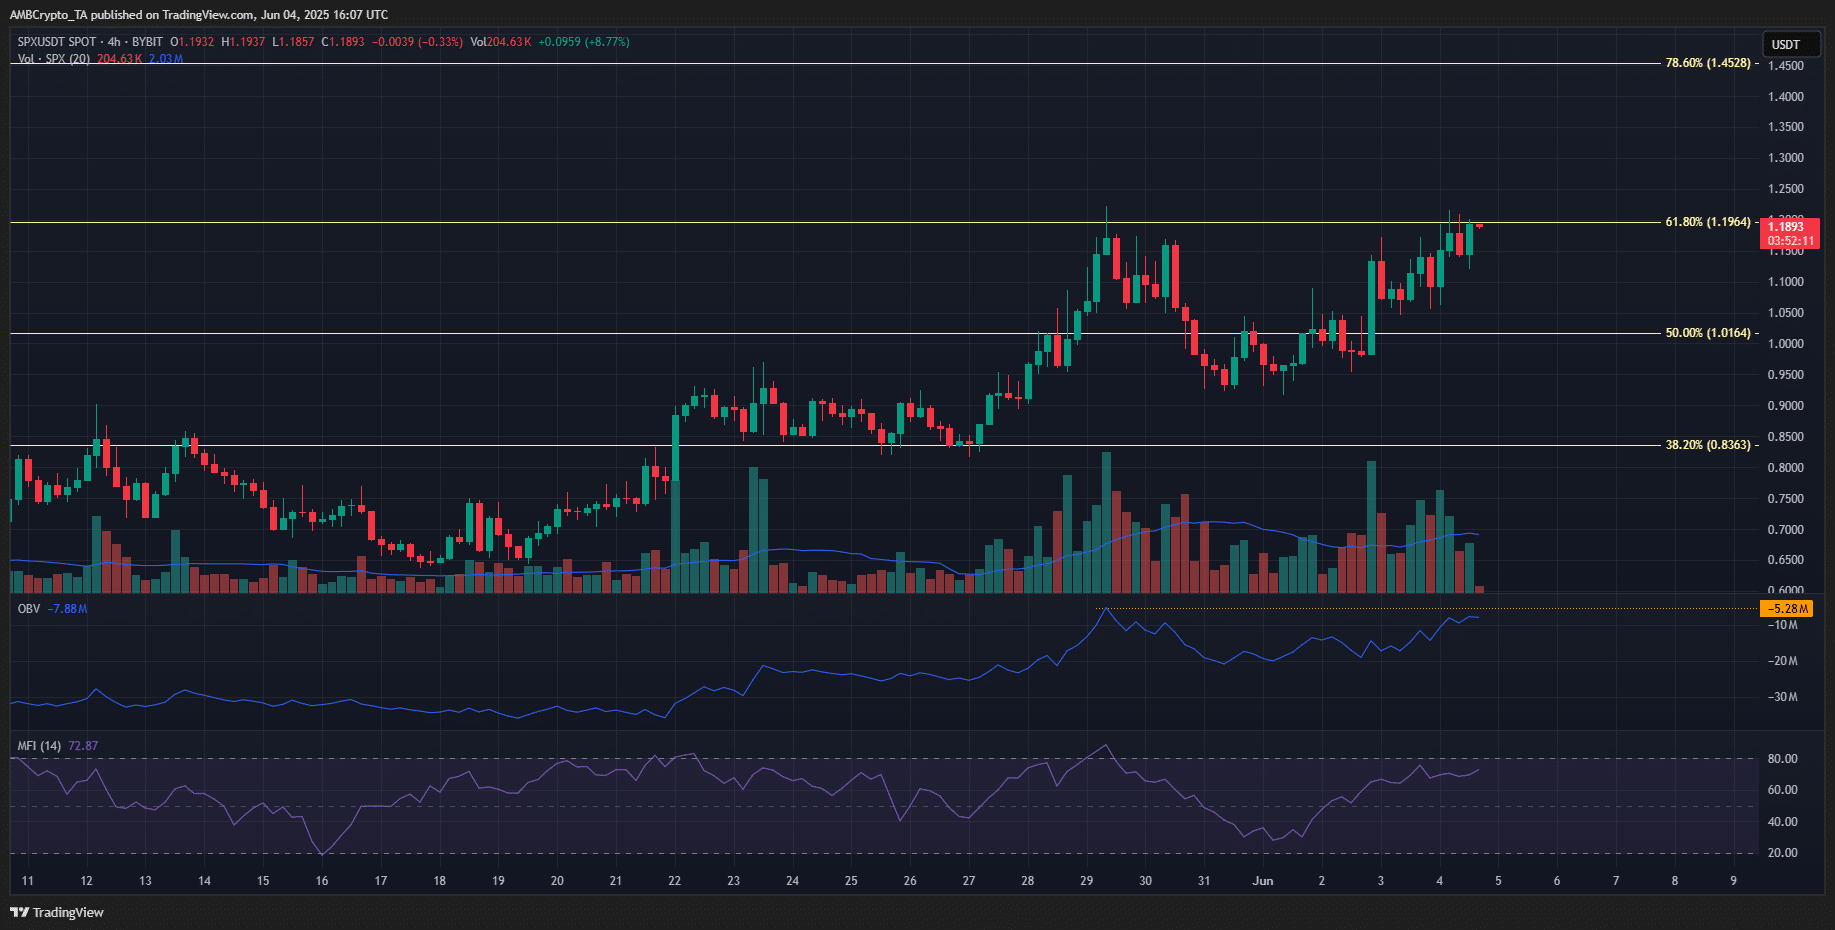Screen dimensions: 1835x930
Task: Click date 31 on the time axis
Action: [1204, 881]
